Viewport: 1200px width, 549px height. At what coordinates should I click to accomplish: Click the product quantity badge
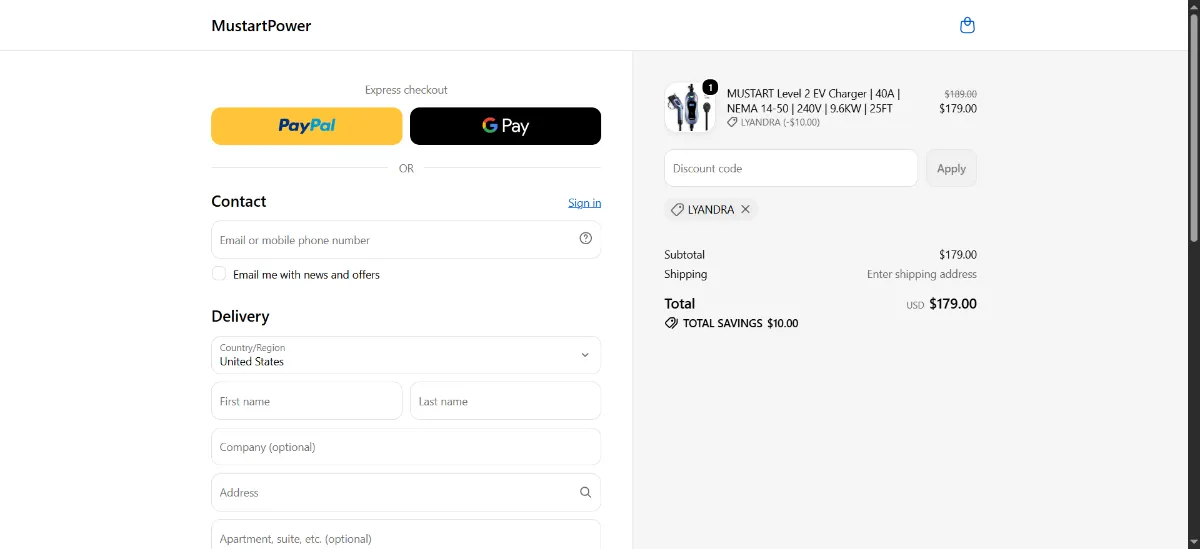pos(710,87)
